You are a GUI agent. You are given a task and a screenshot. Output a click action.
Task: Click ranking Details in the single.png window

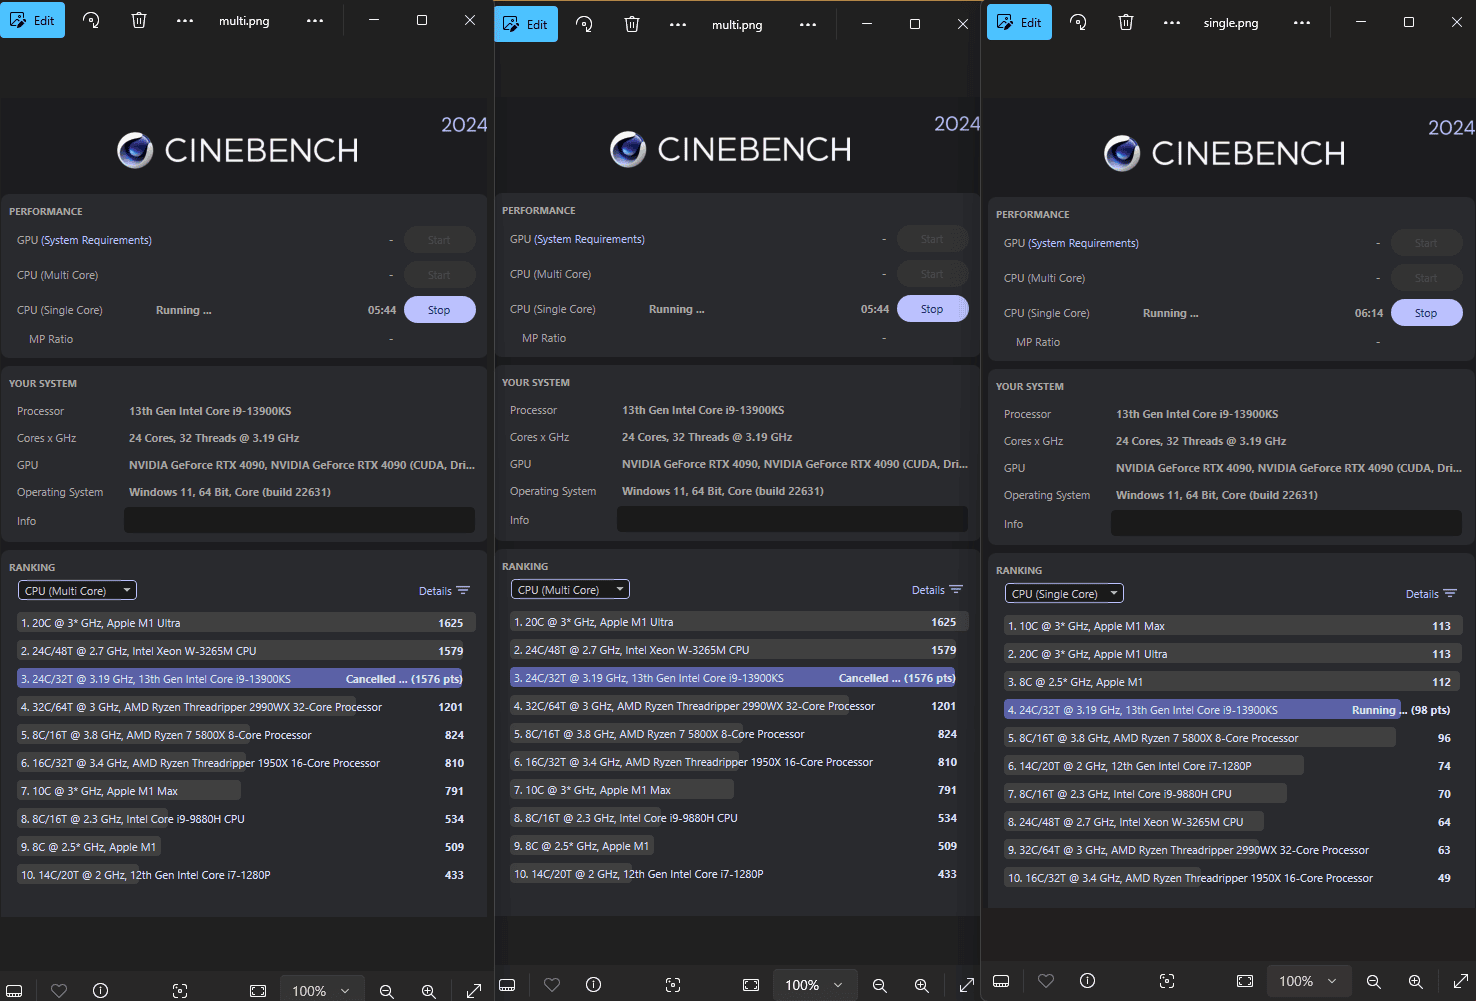coord(1431,594)
